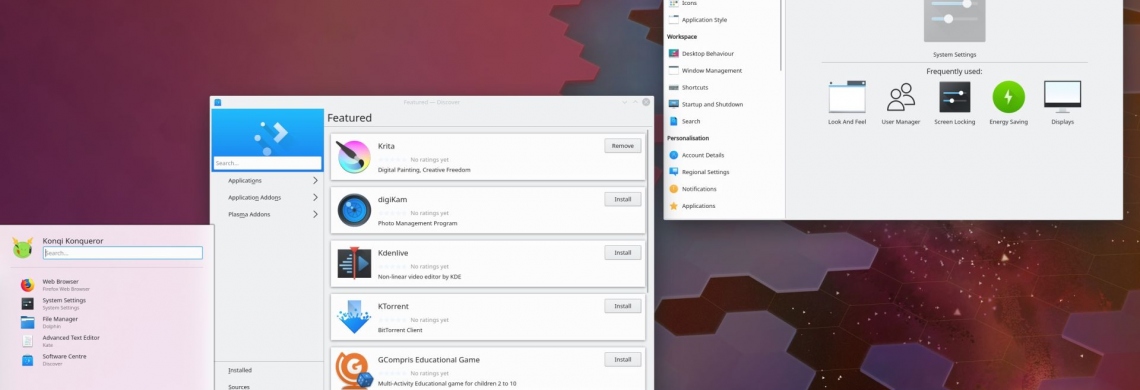Maximize the Discover window
This screenshot has height=390, width=1140.
635,103
